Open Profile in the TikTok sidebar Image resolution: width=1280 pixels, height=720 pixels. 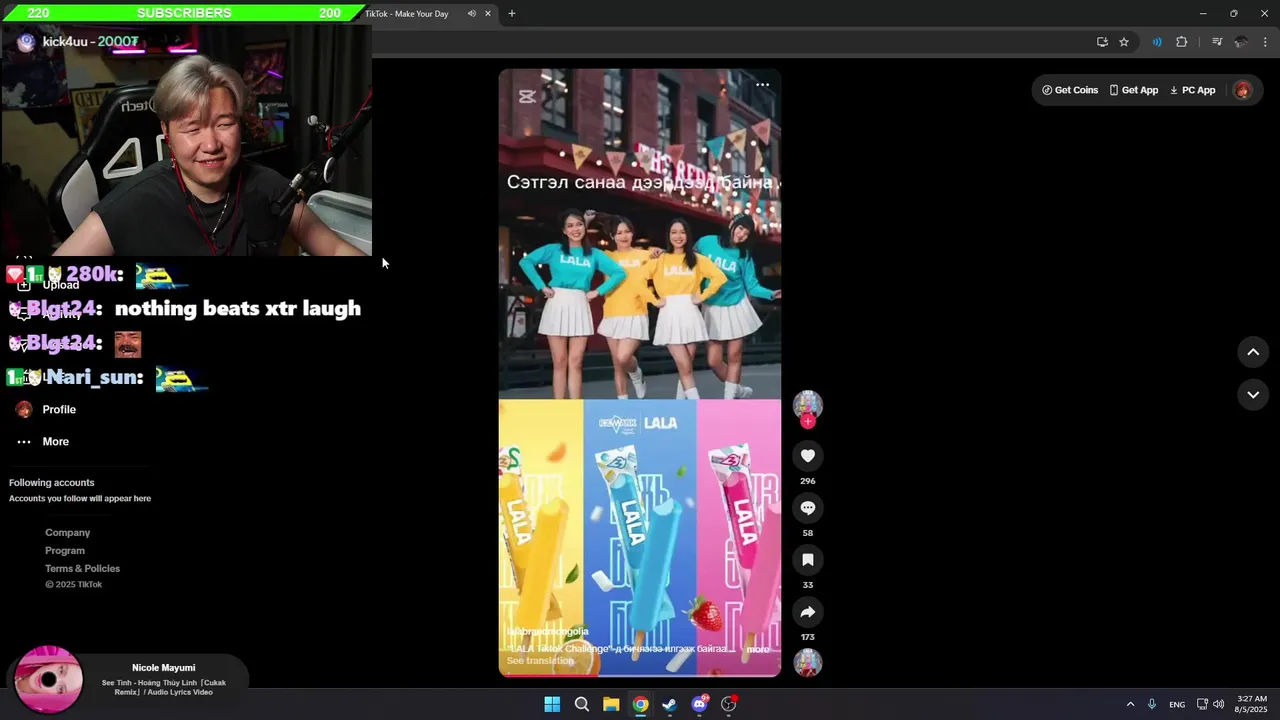(46, 409)
